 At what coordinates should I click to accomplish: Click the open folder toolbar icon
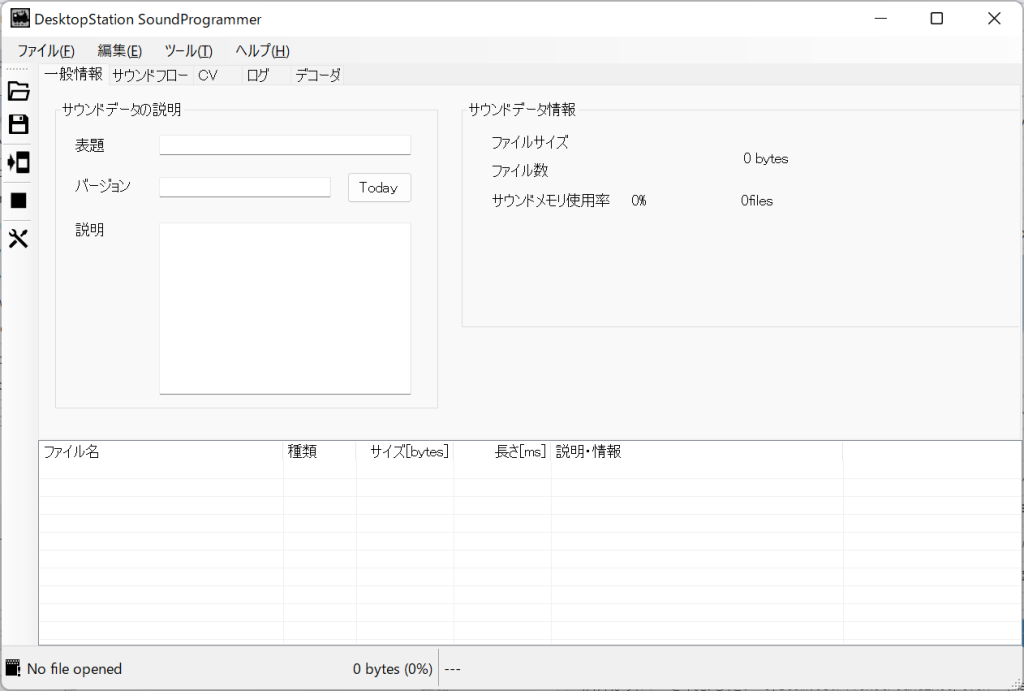(18, 91)
